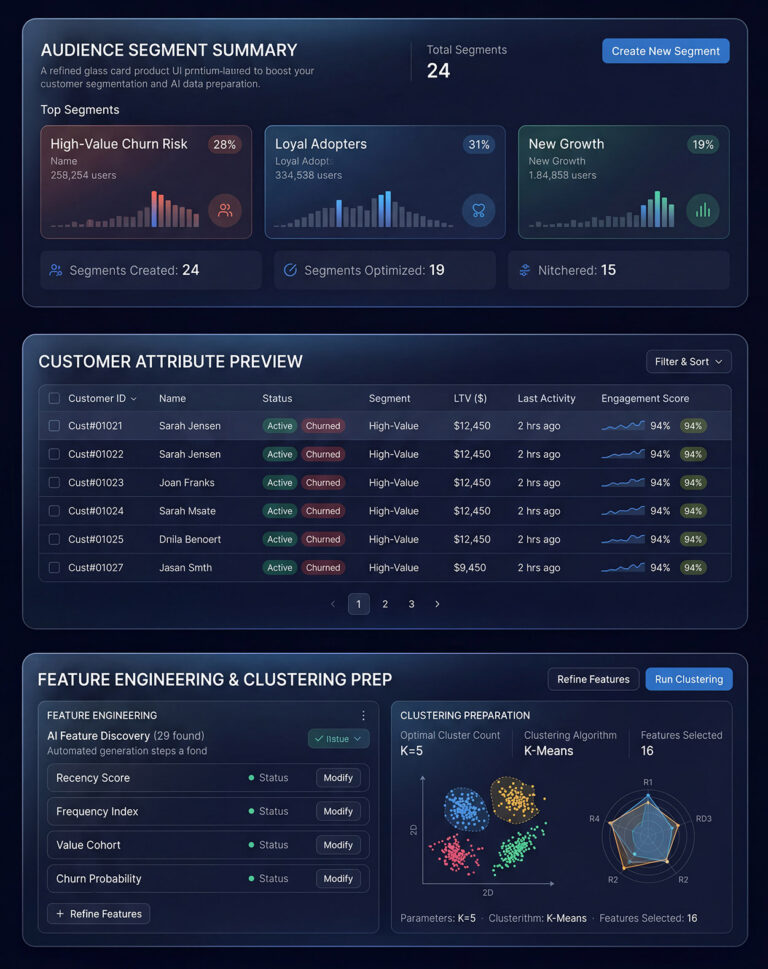The width and height of the screenshot is (768, 969).
Task: Click the people icon beside Segments Created
Action: (56, 270)
